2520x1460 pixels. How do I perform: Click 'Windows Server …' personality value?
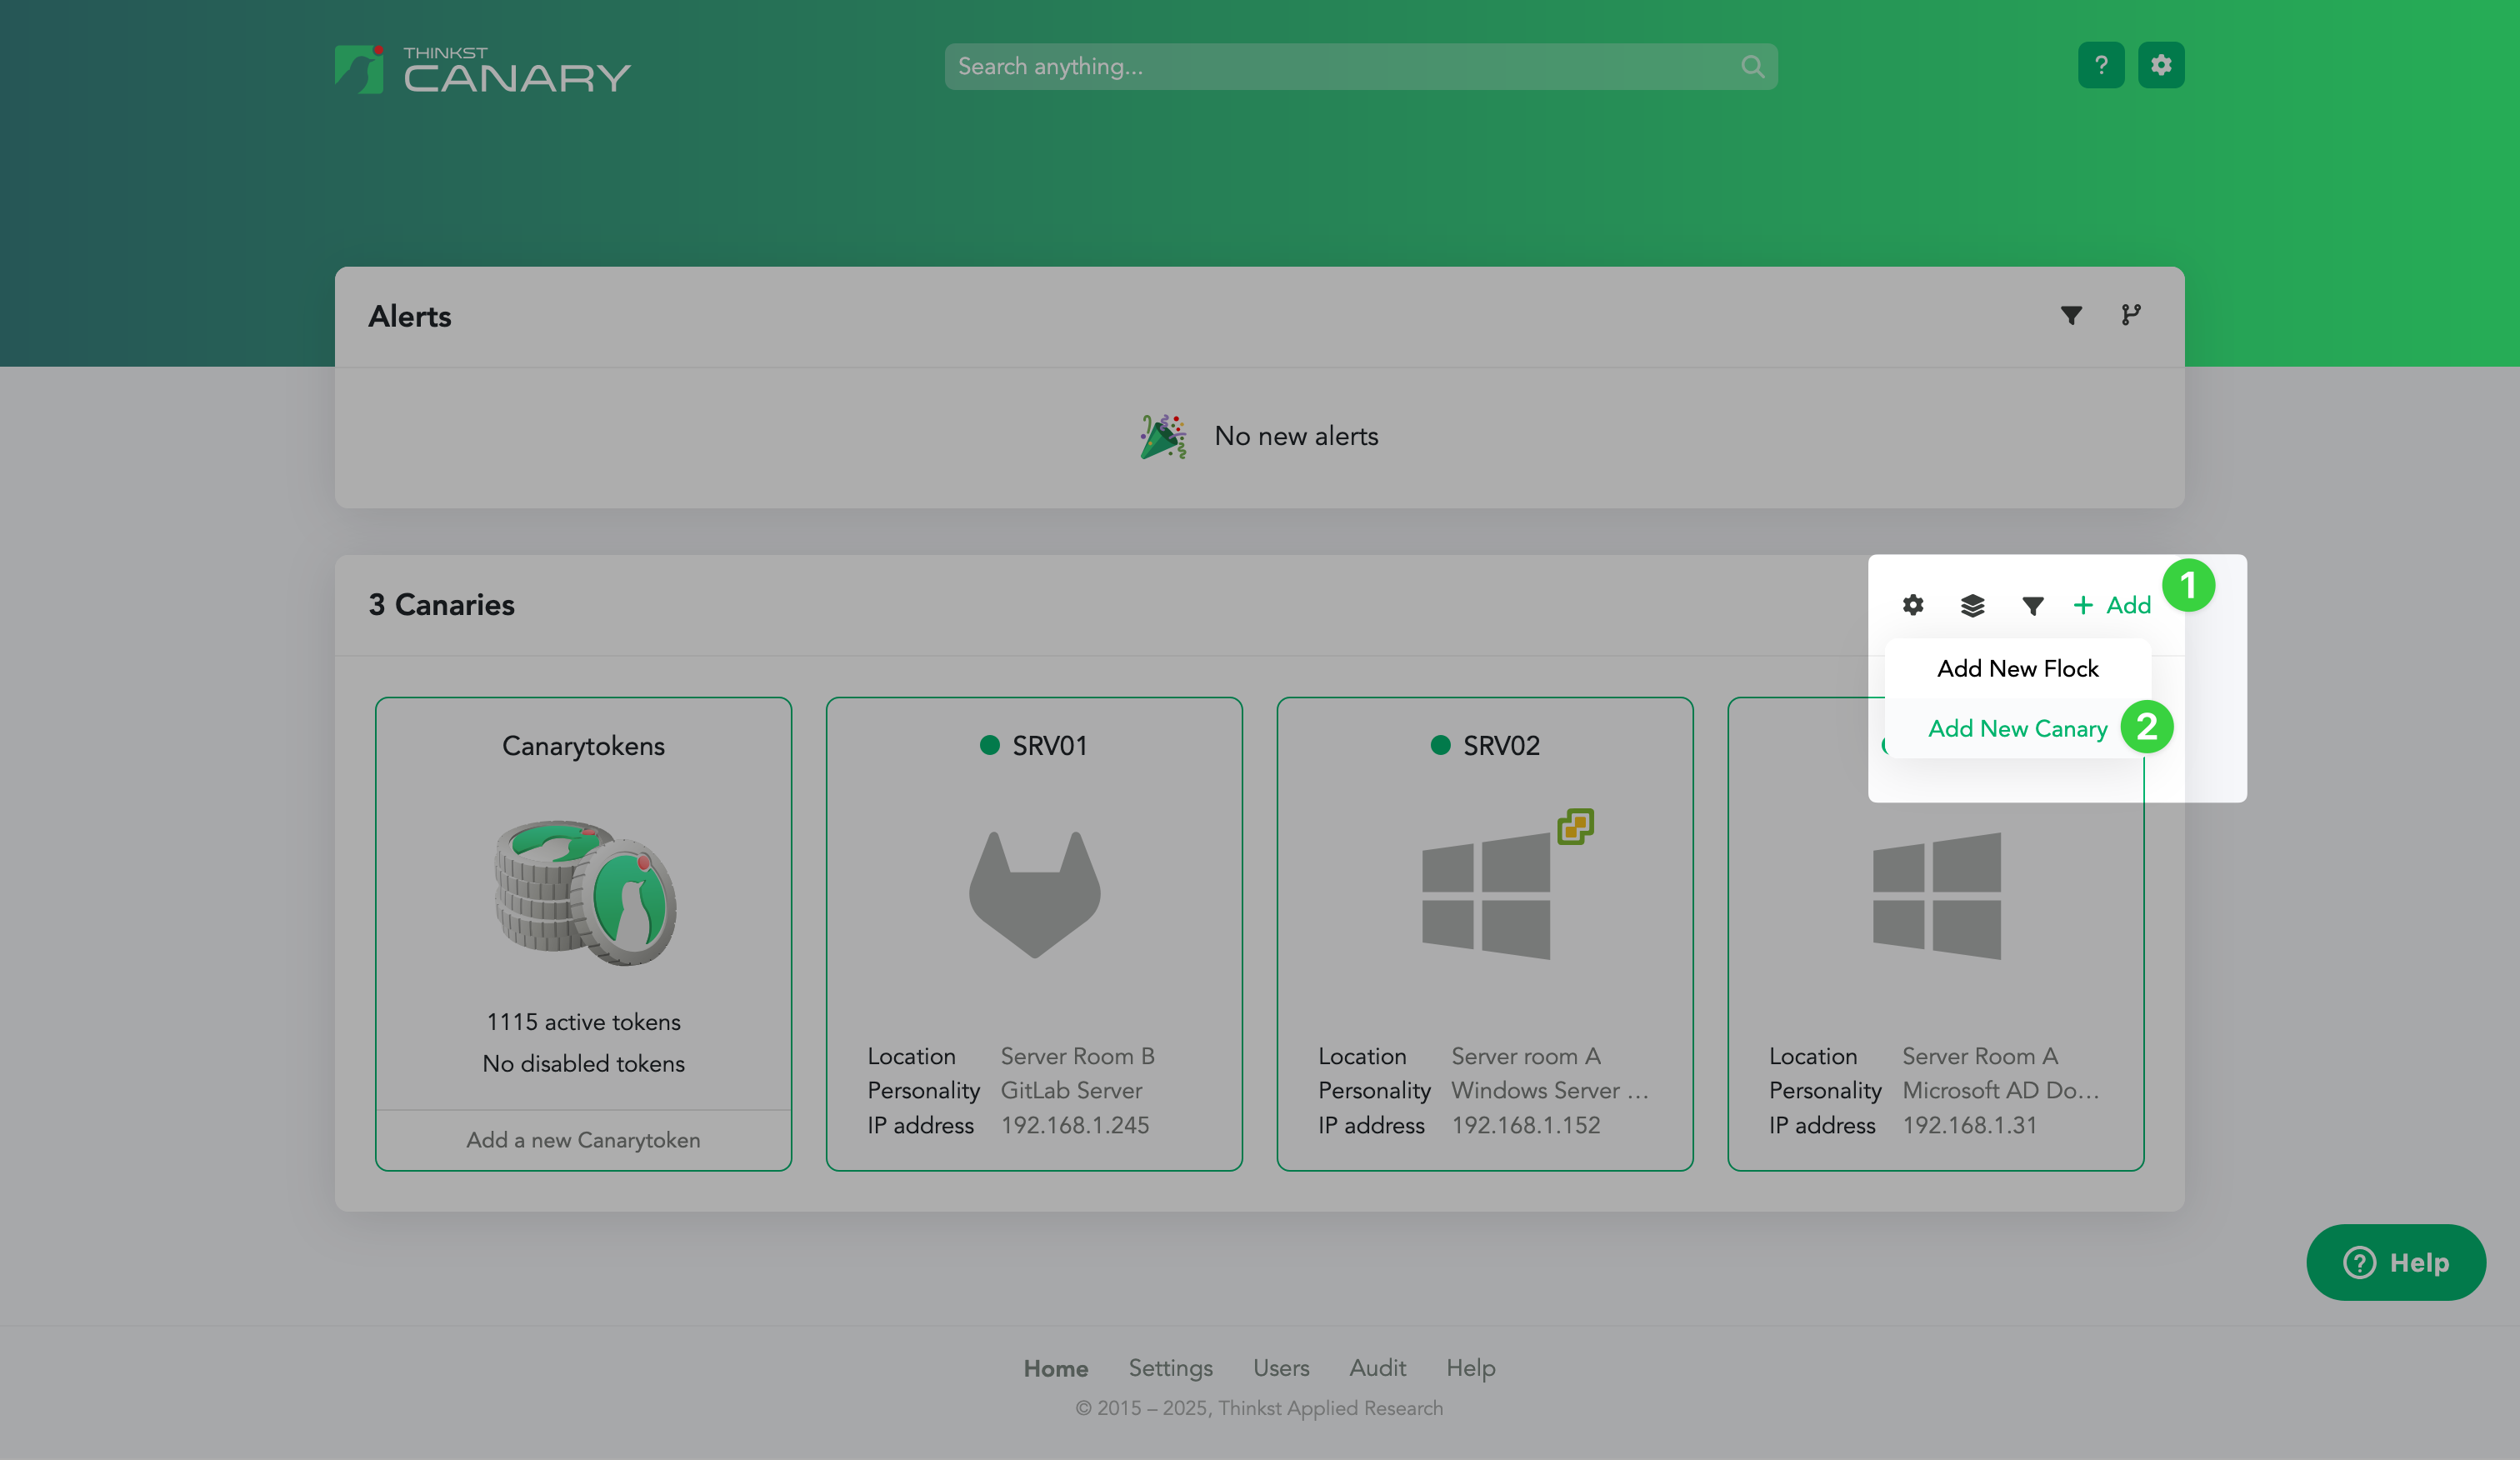tap(1549, 1090)
